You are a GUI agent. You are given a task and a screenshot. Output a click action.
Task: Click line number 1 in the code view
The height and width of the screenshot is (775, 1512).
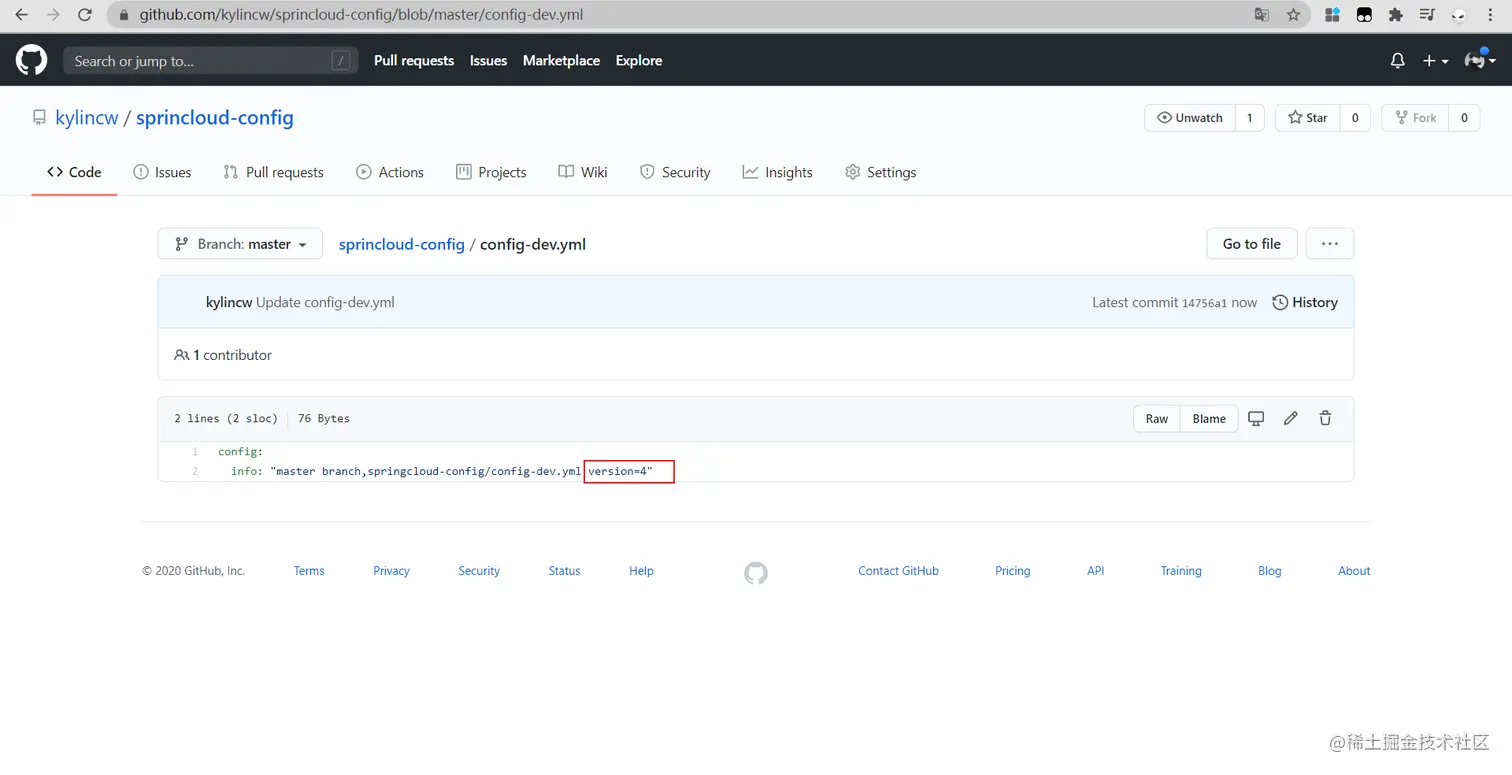(194, 452)
